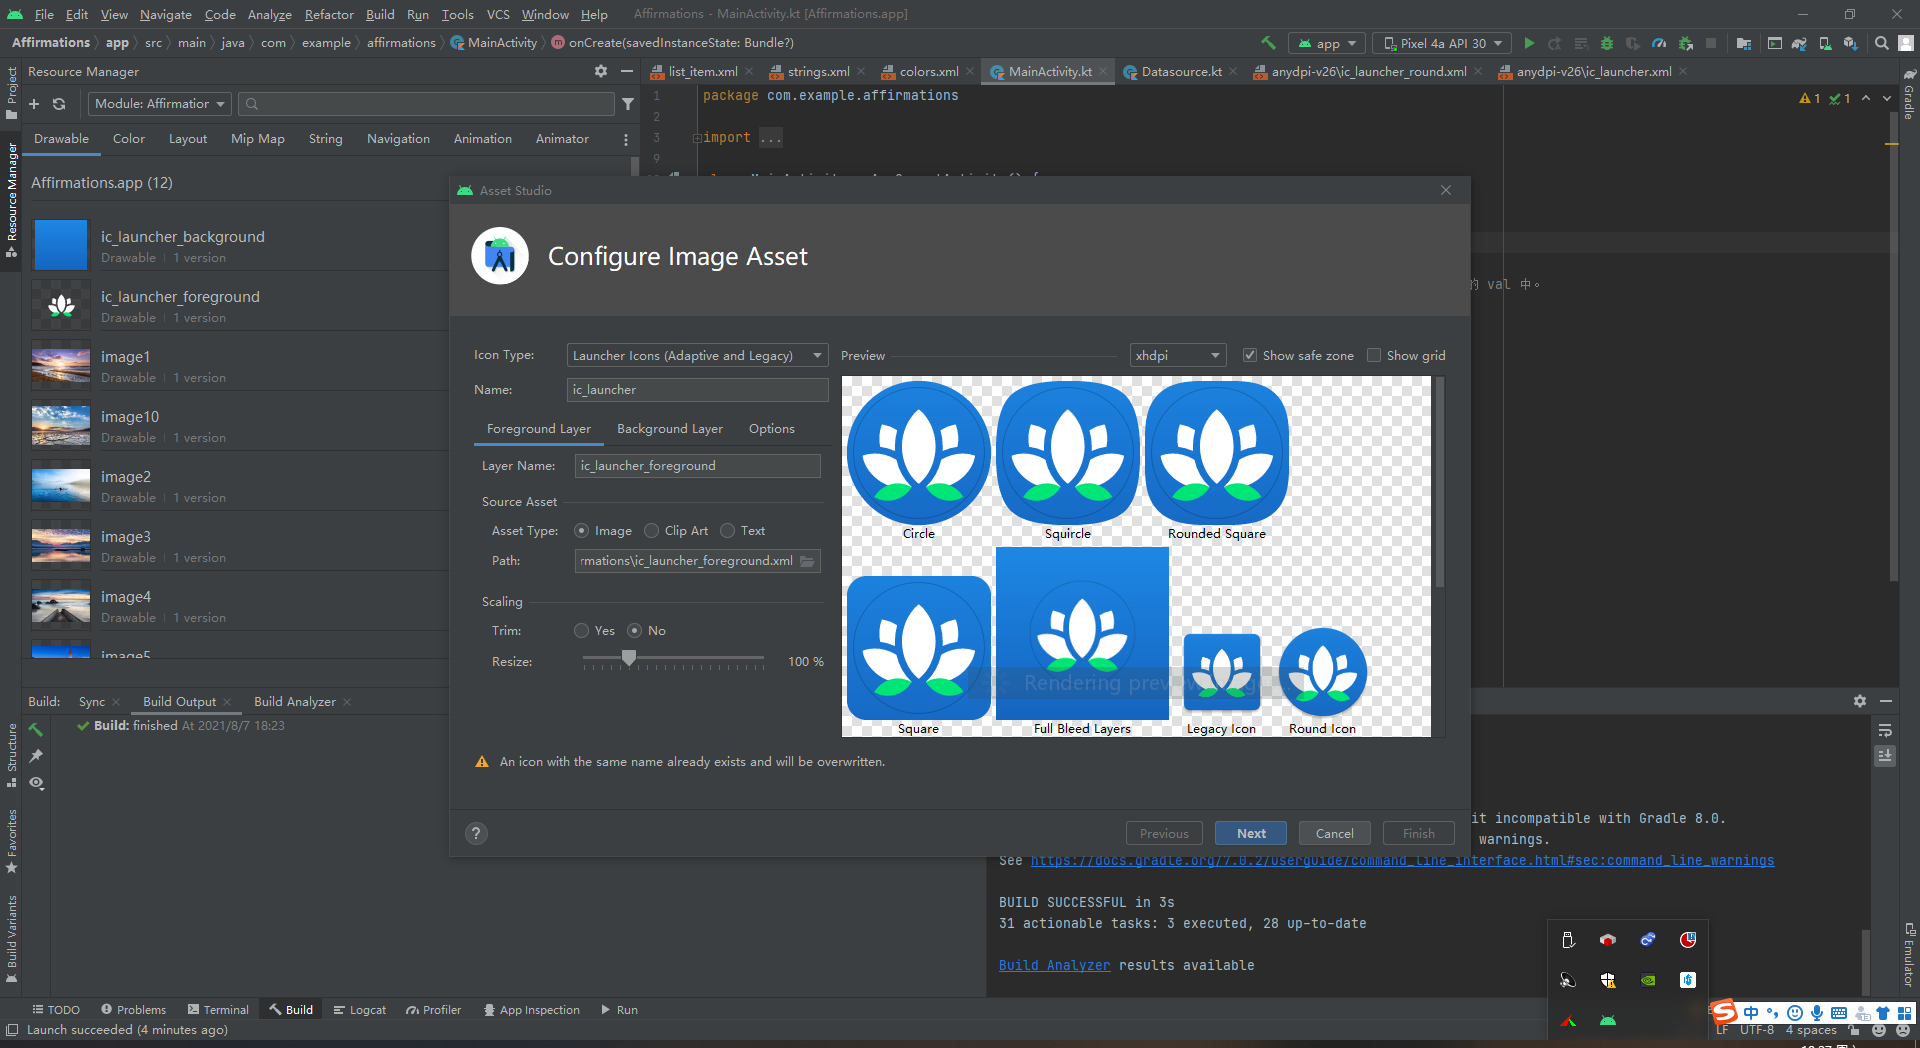Open the AVD Device Manager
This screenshot has width=1920, height=1048.
(x=1826, y=43)
